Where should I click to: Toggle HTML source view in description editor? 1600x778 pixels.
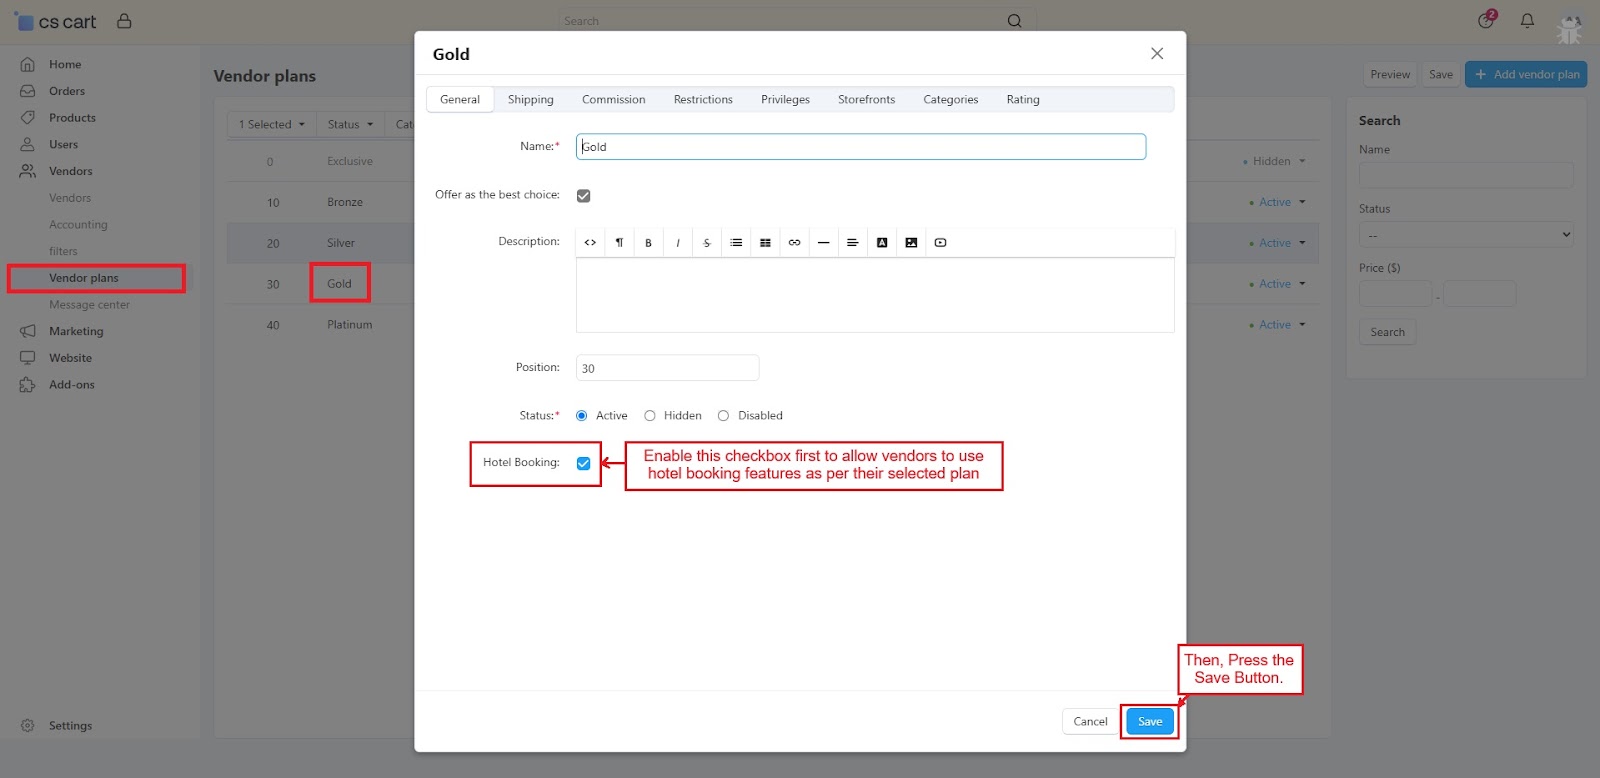590,243
